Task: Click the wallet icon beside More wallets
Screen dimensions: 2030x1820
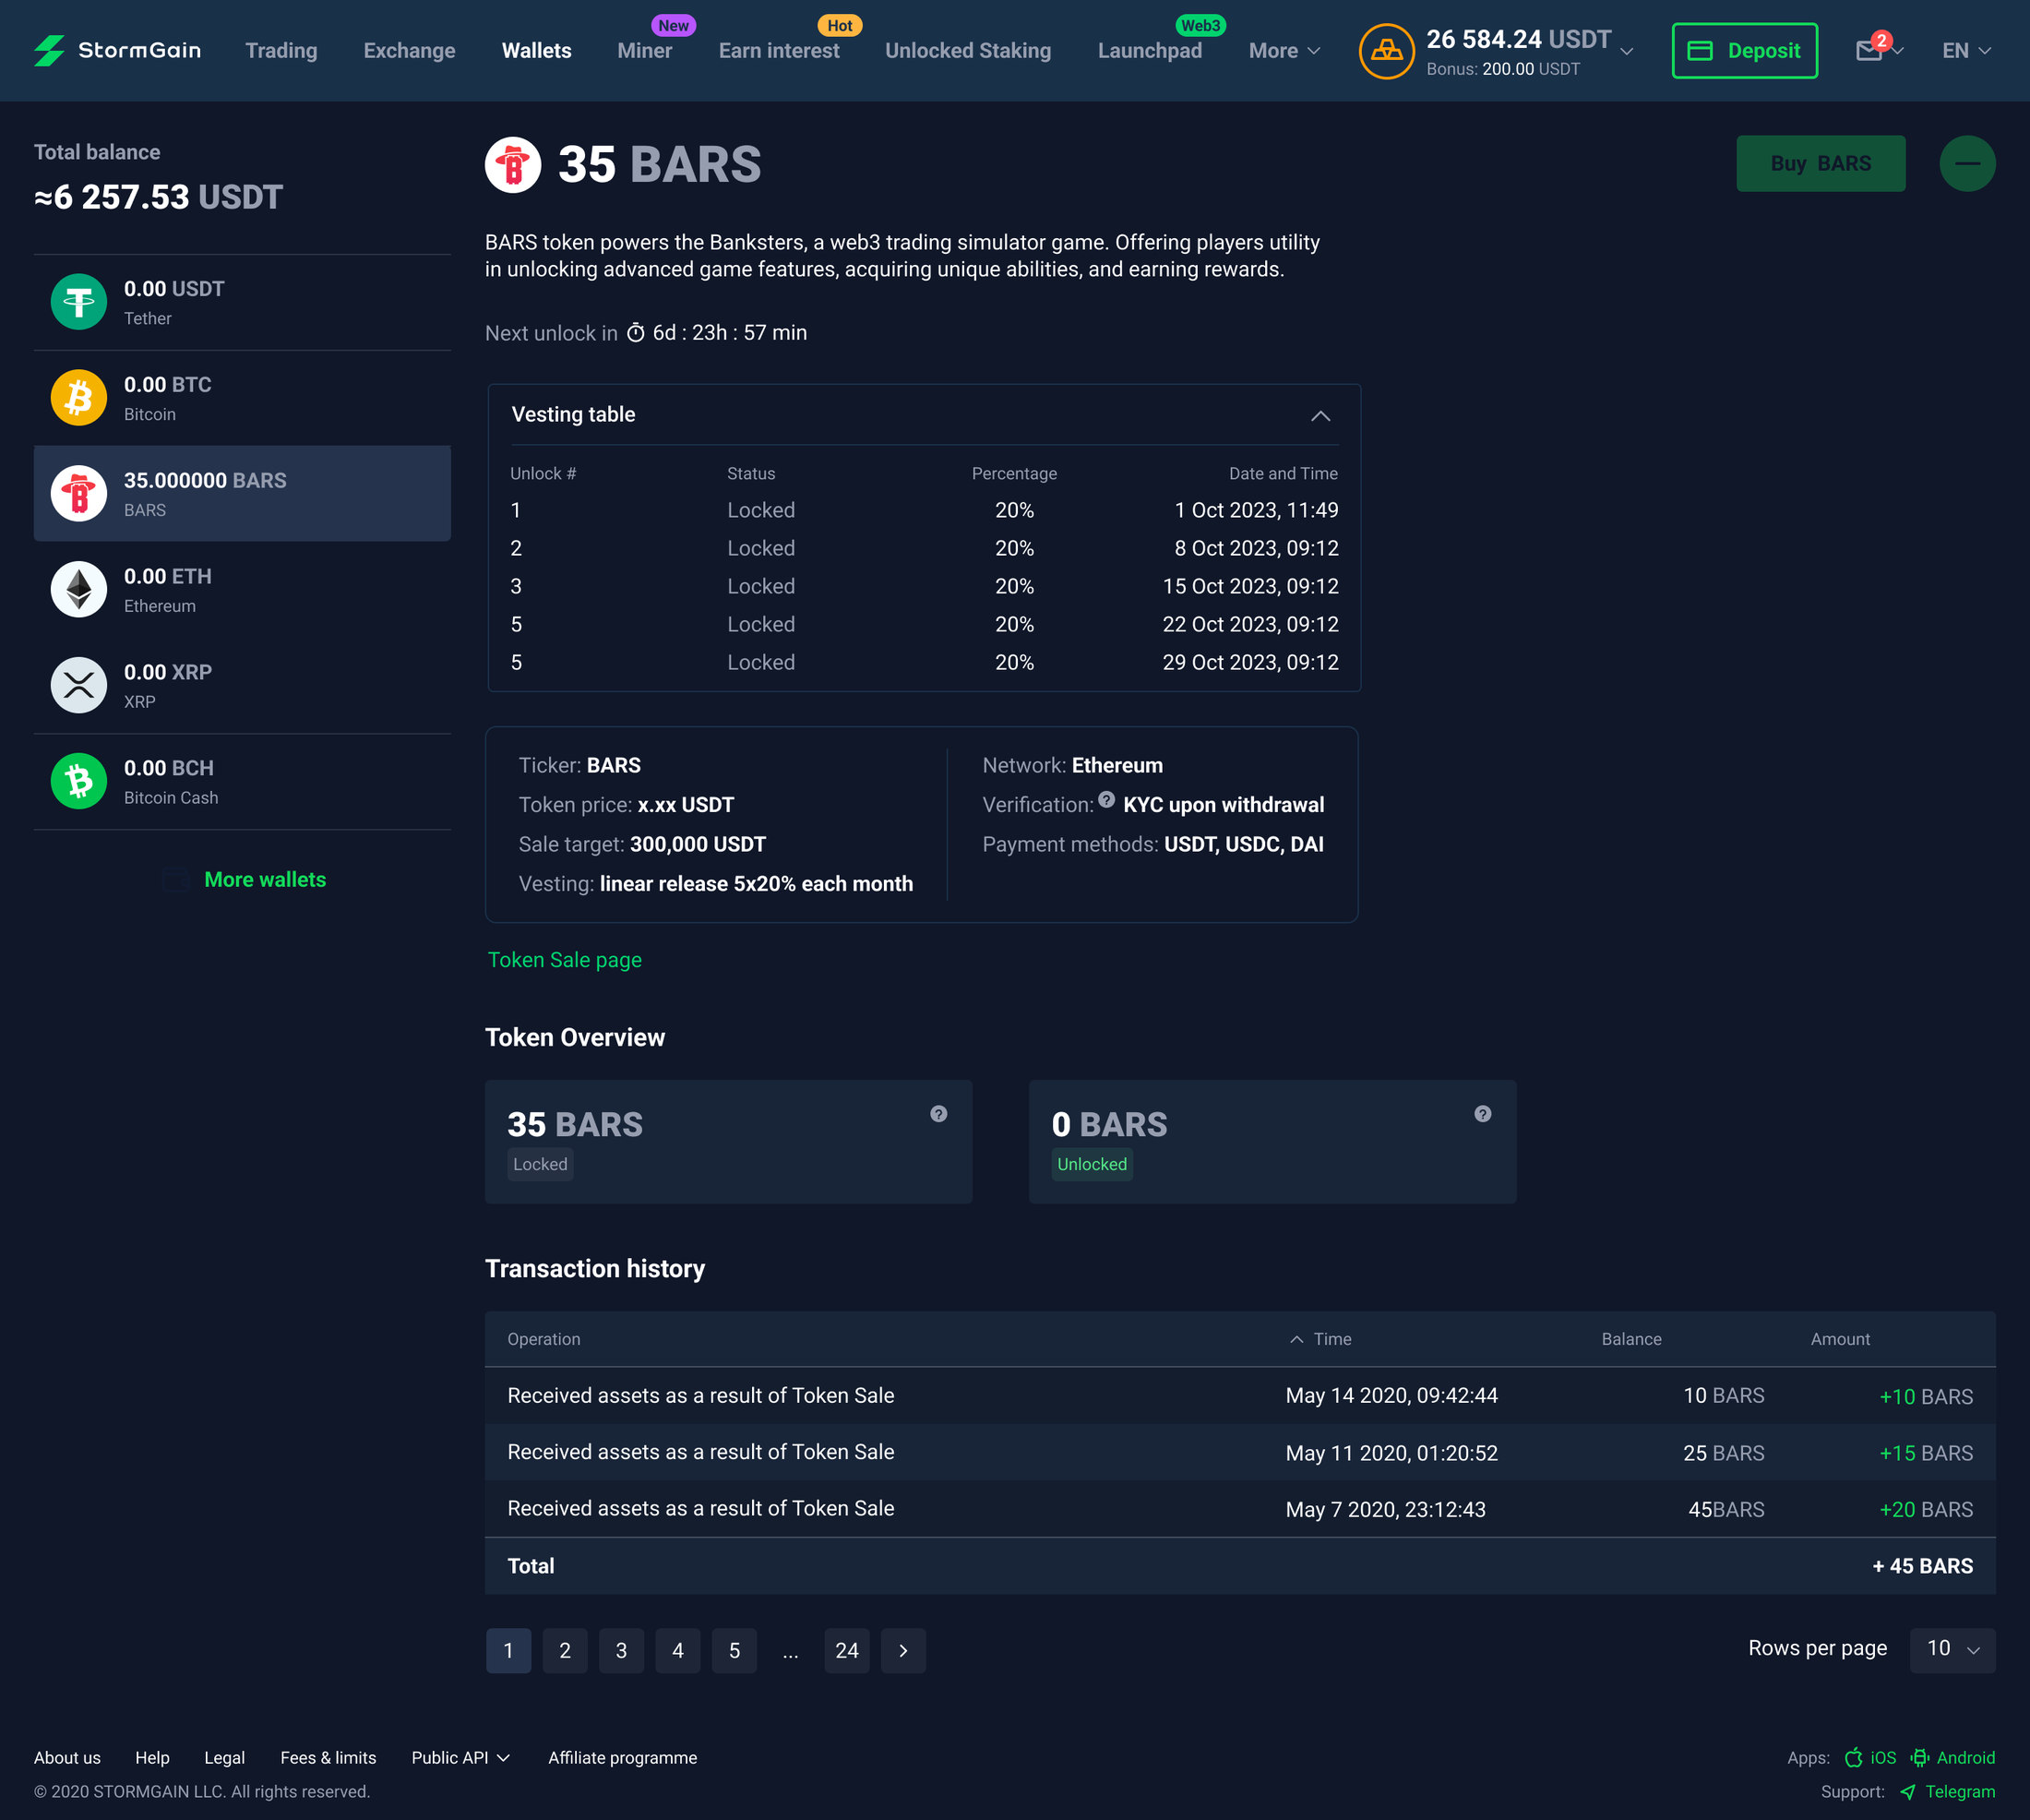Action: (175, 879)
